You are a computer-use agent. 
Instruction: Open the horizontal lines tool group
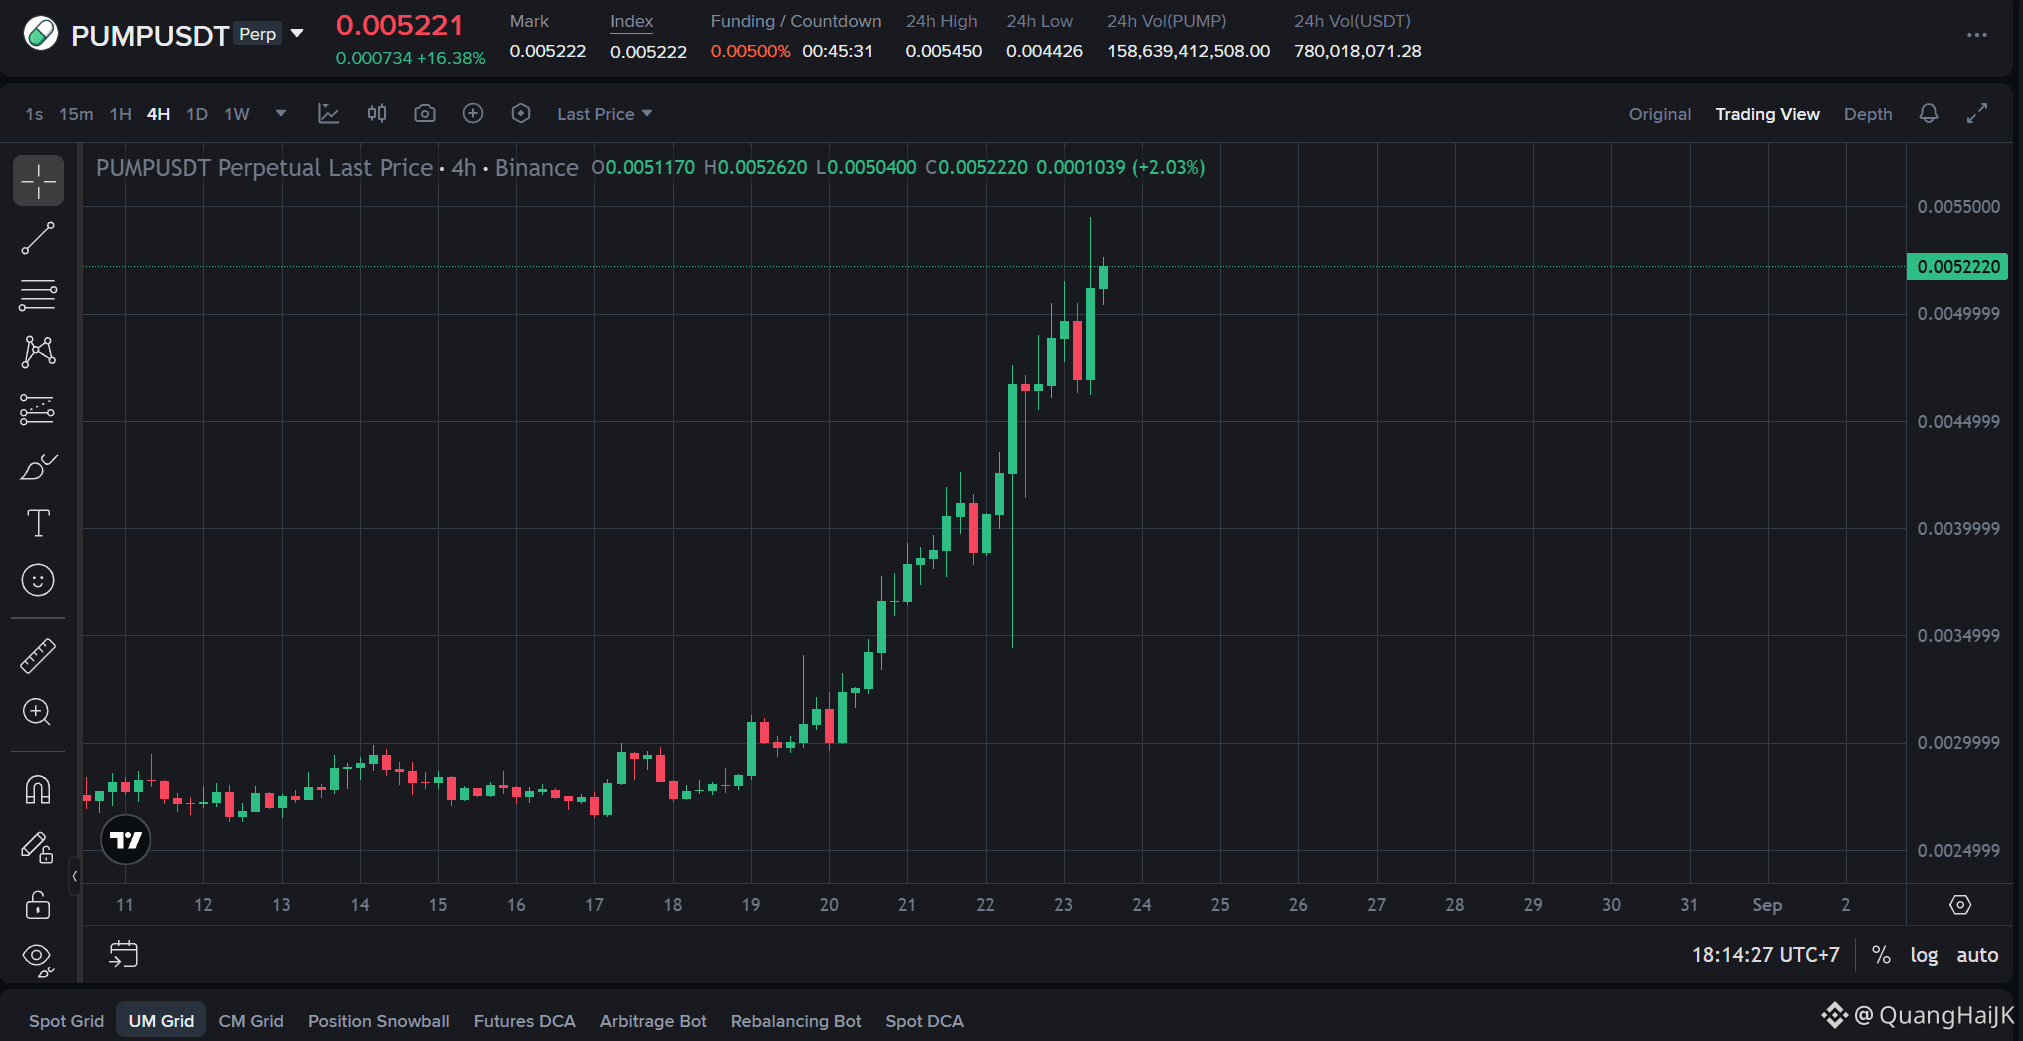coord(38,295)
